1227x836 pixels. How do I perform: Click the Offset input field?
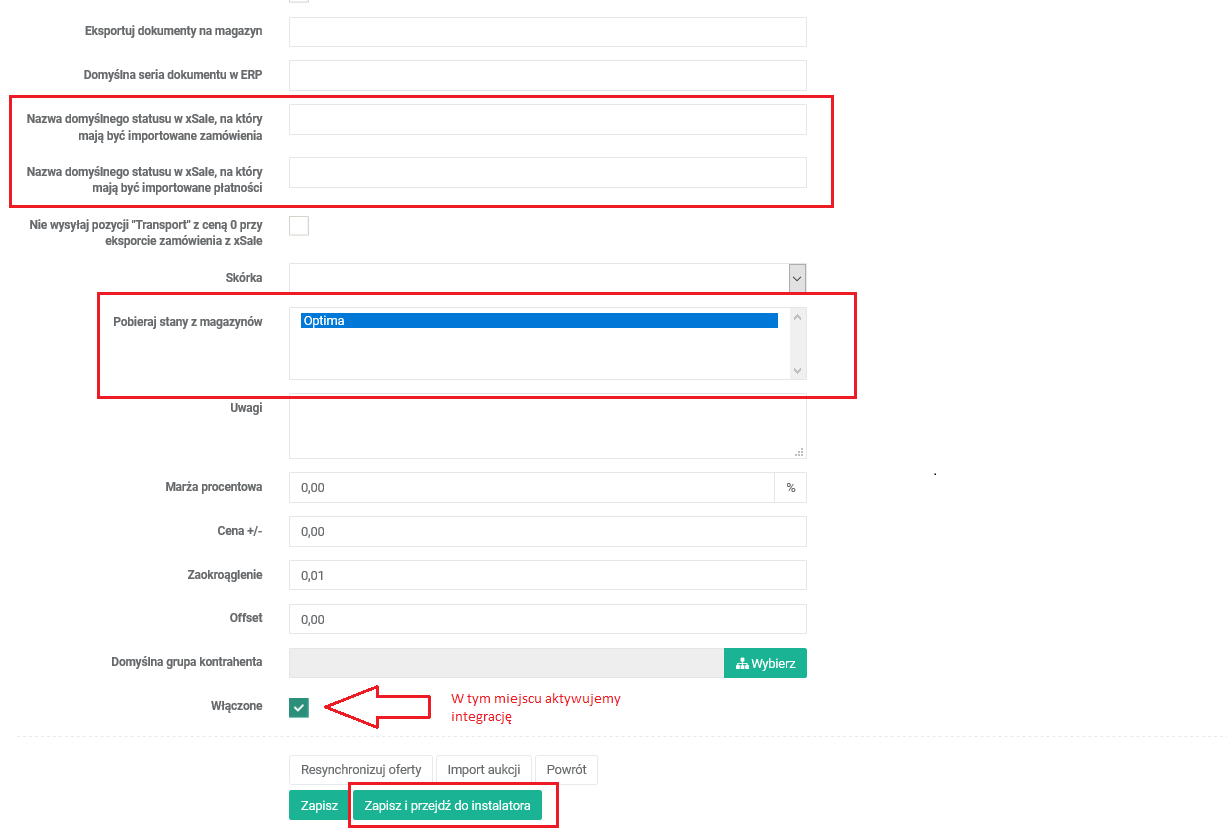click(x=547, y=619)
